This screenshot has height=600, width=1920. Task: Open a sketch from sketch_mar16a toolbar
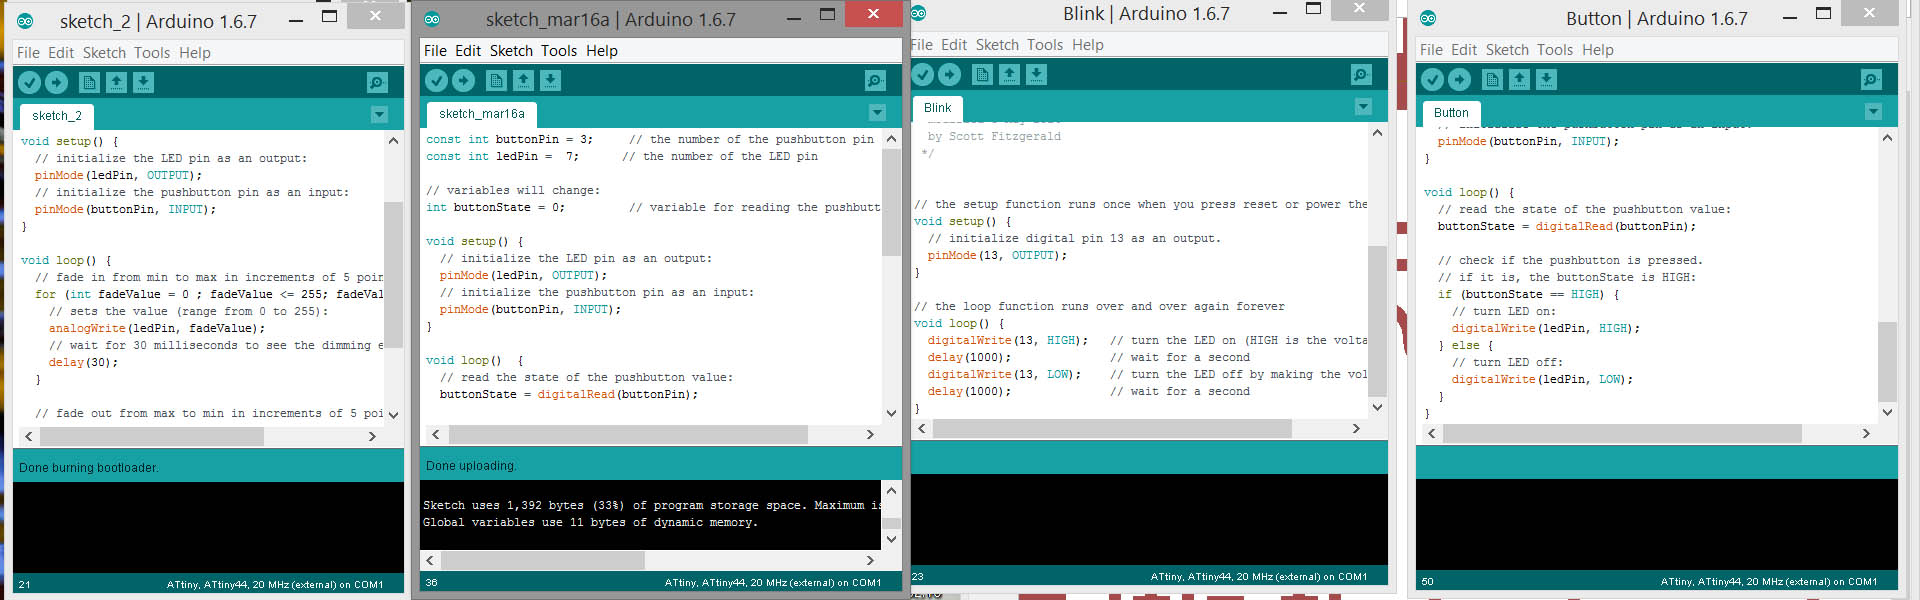pyautogui.click(x=524, y=80)
